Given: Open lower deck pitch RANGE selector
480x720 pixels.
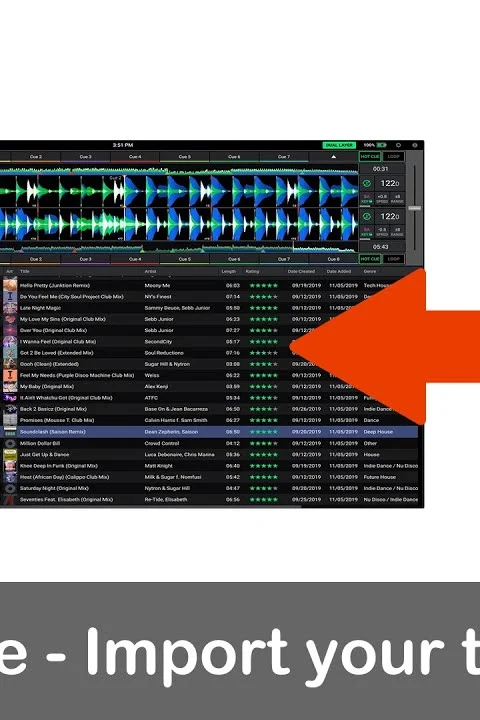Looking at the screenshot, I should 397,232.
